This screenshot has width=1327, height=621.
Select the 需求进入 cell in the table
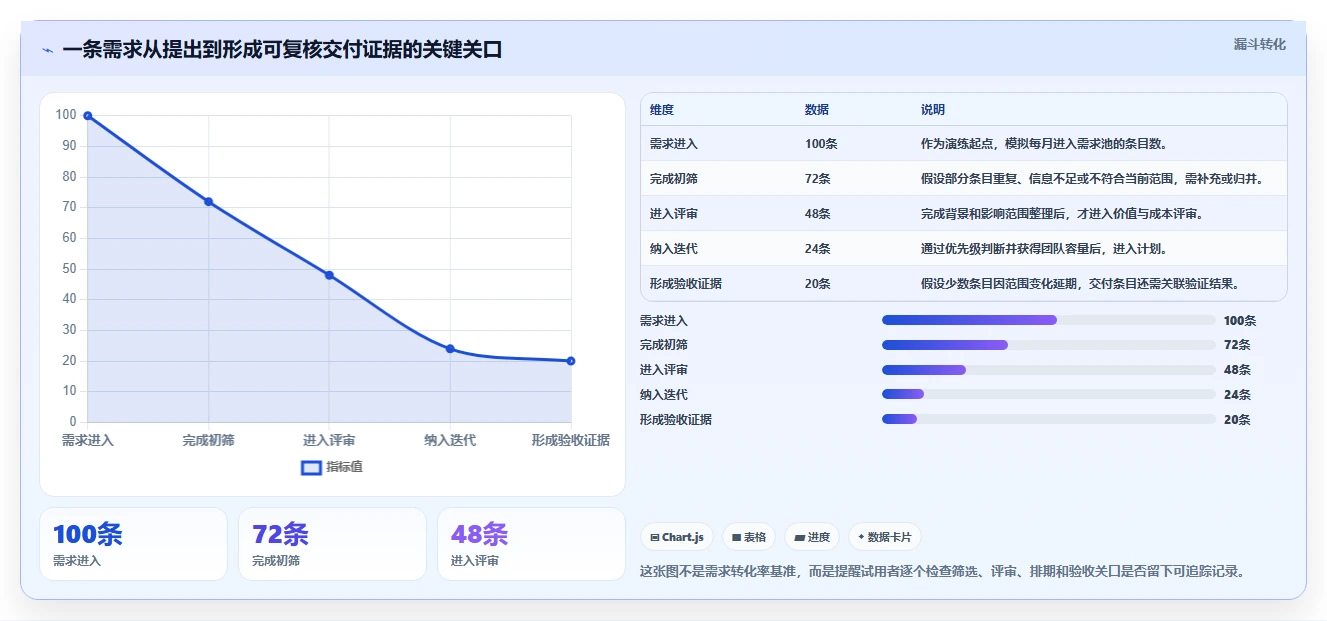(674, 144)
